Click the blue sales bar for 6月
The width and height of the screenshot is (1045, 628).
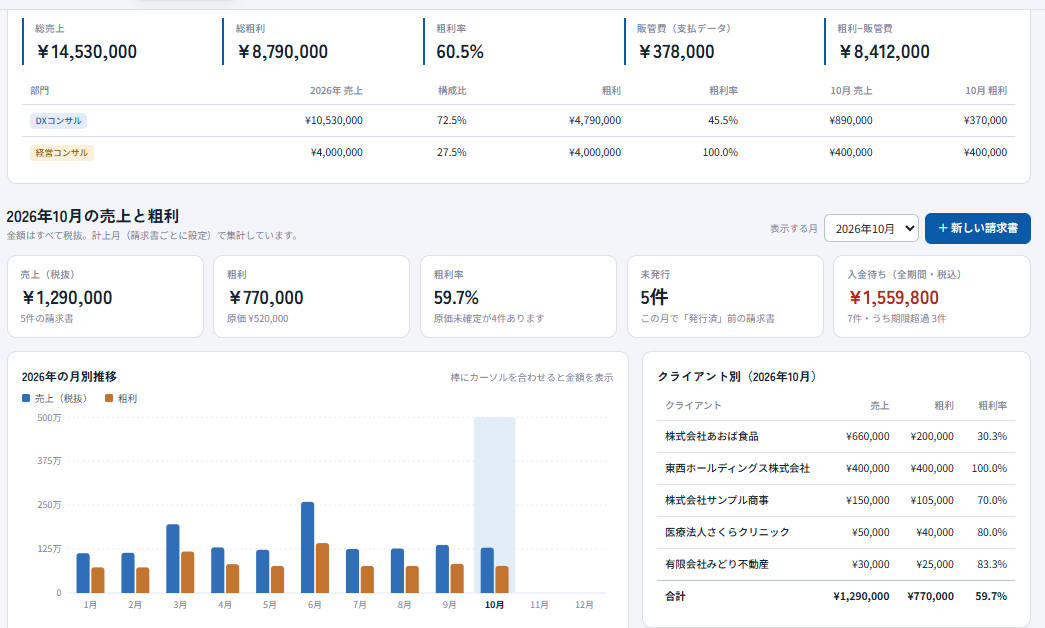[x=307, y=547]
